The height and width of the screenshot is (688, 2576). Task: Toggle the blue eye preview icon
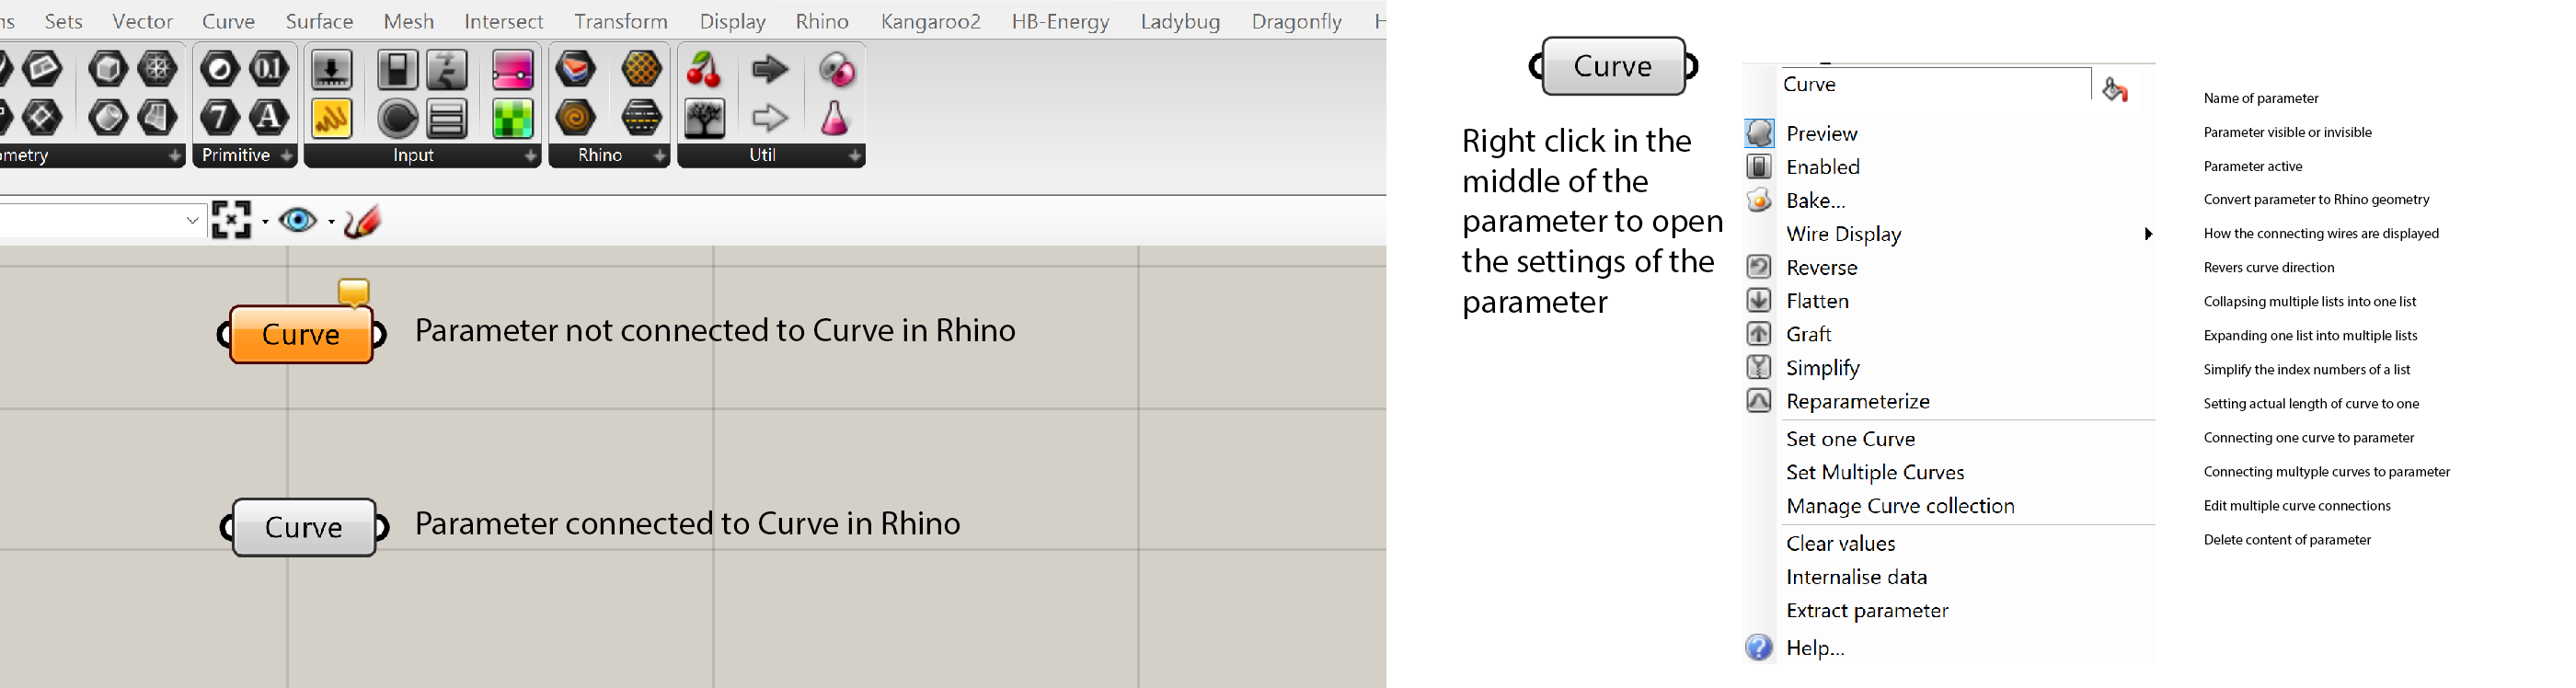(298, 220)
